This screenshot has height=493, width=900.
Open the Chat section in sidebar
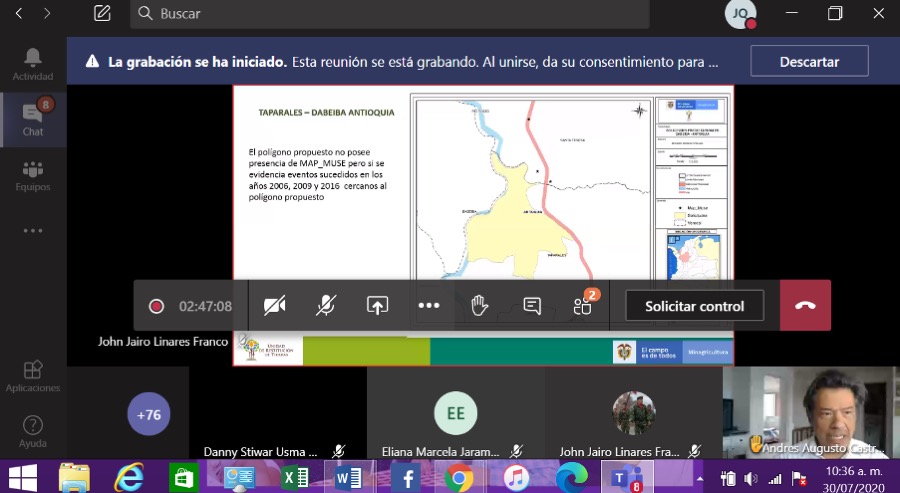pyautogui.click(x=33, y=118)
